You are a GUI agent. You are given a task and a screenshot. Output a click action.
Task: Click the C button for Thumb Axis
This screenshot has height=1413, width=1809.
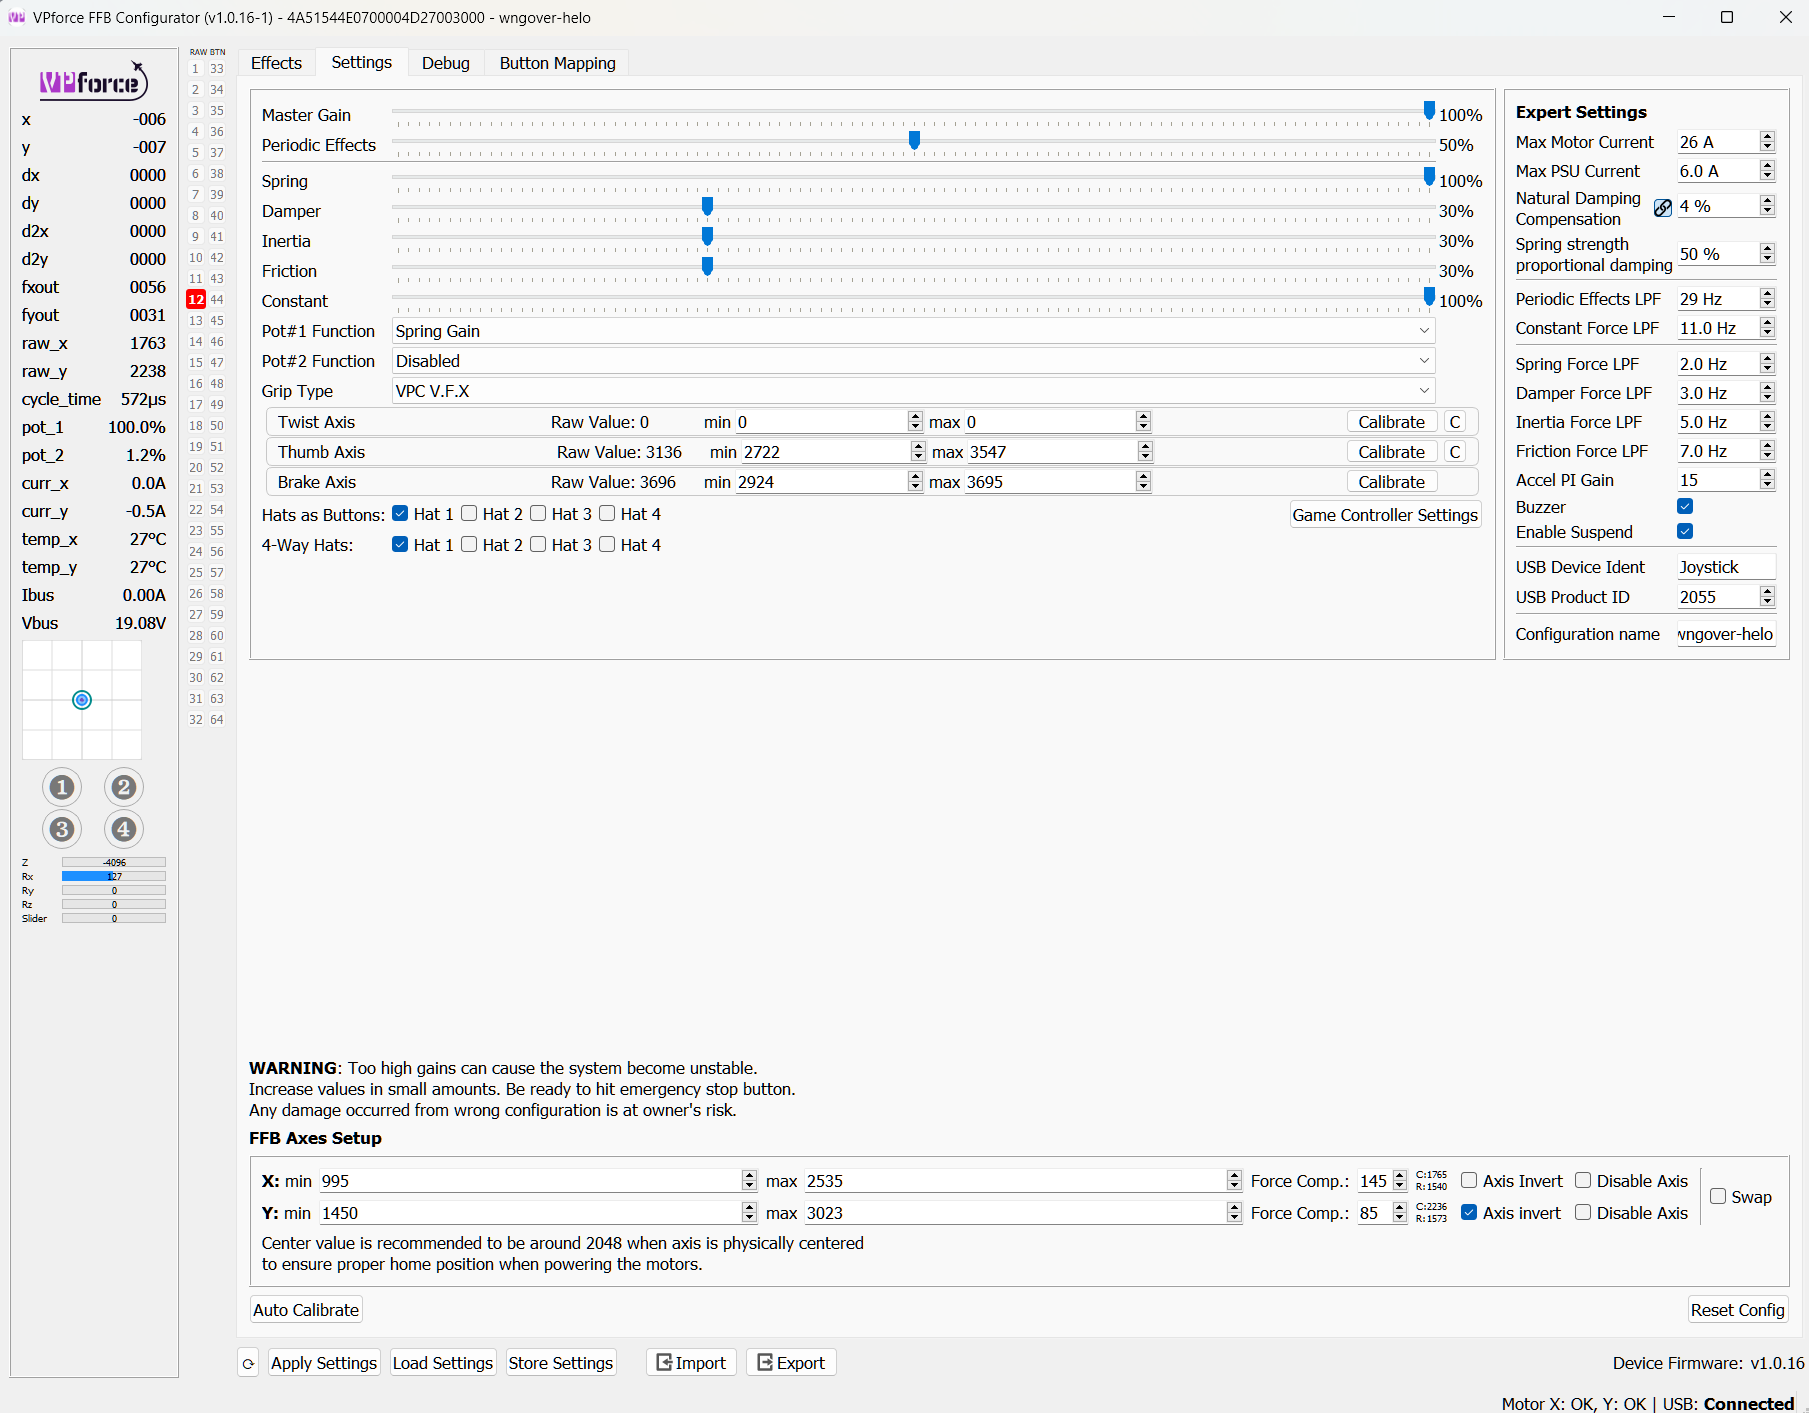1455,452
